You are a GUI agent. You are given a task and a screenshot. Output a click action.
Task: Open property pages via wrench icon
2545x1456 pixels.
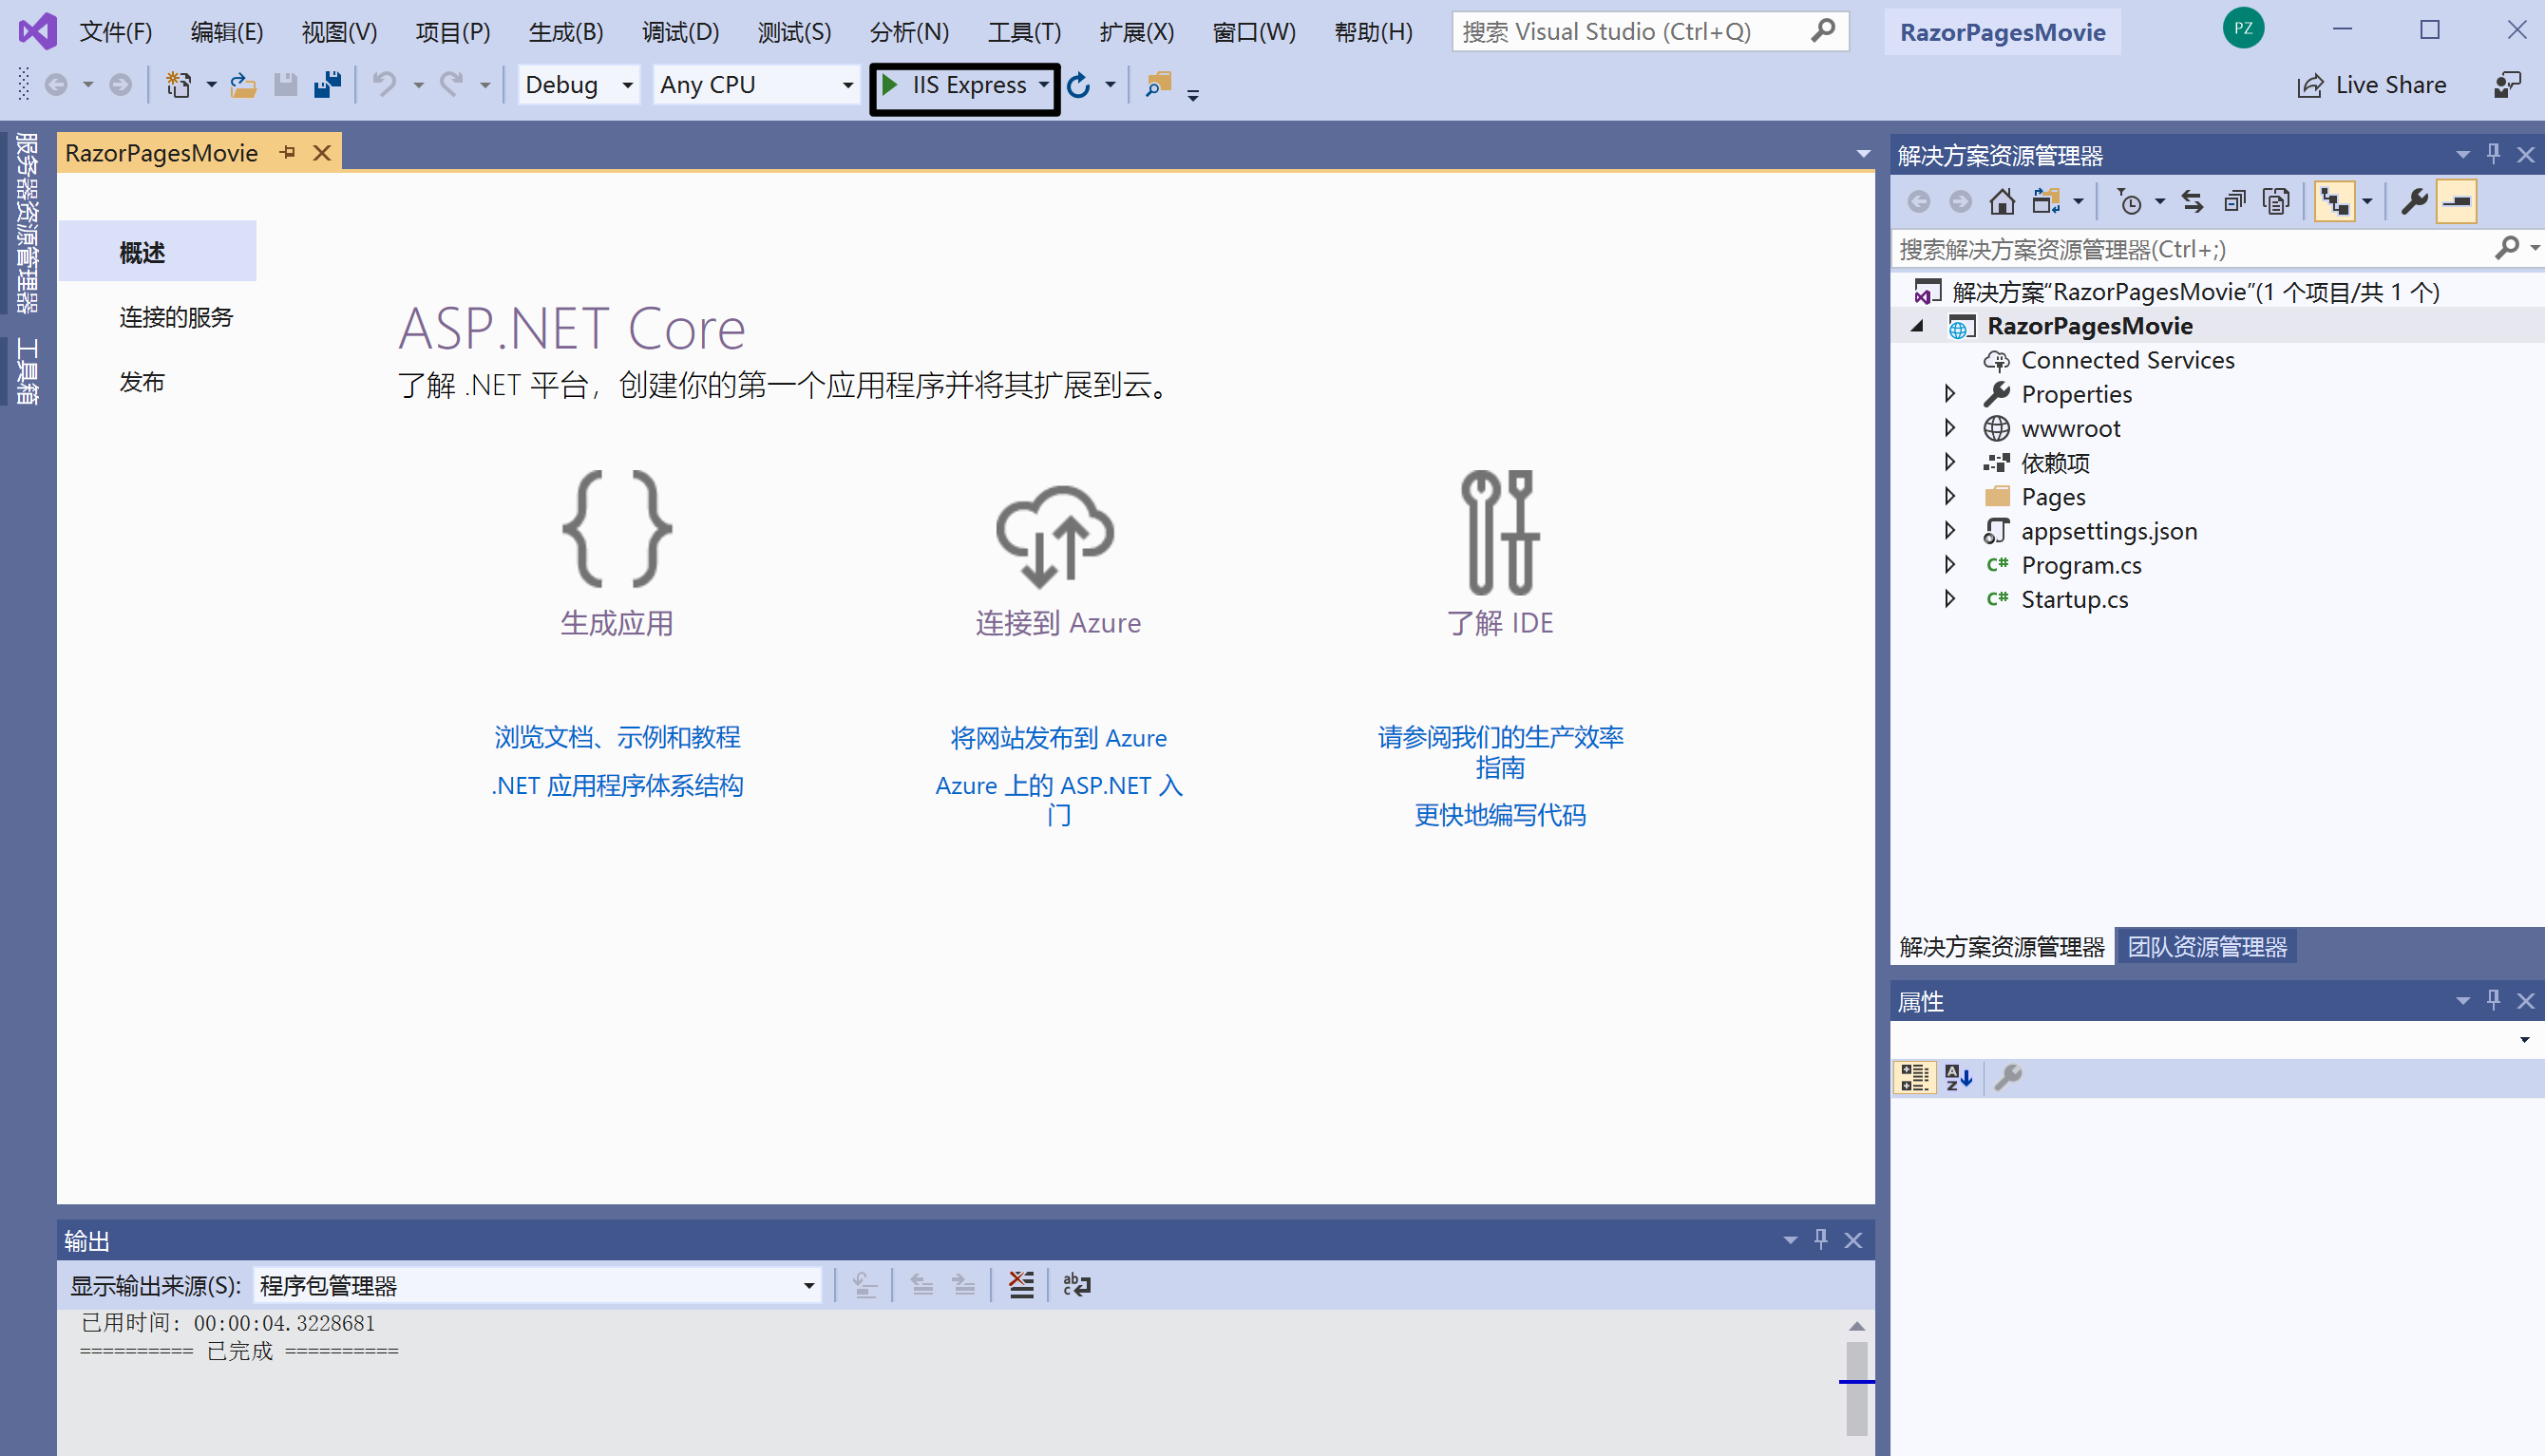tap(2414, 200)
